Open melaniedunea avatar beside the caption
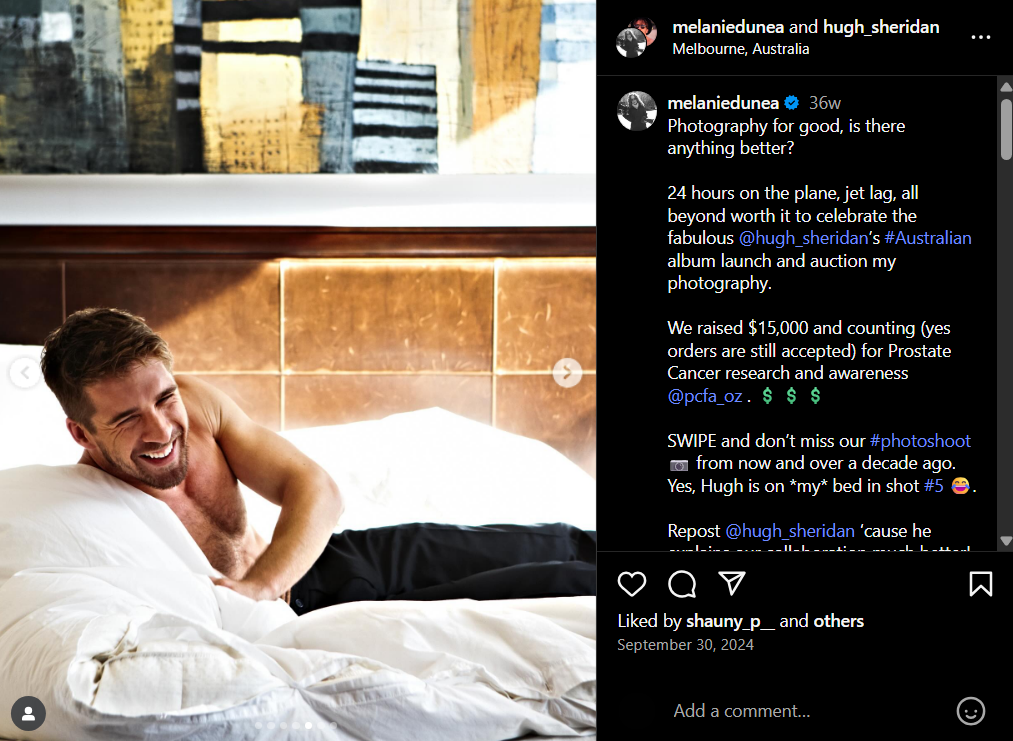The height and width of the screenshot is (741, 1013). pyautogui.click(x=636, y=110)
